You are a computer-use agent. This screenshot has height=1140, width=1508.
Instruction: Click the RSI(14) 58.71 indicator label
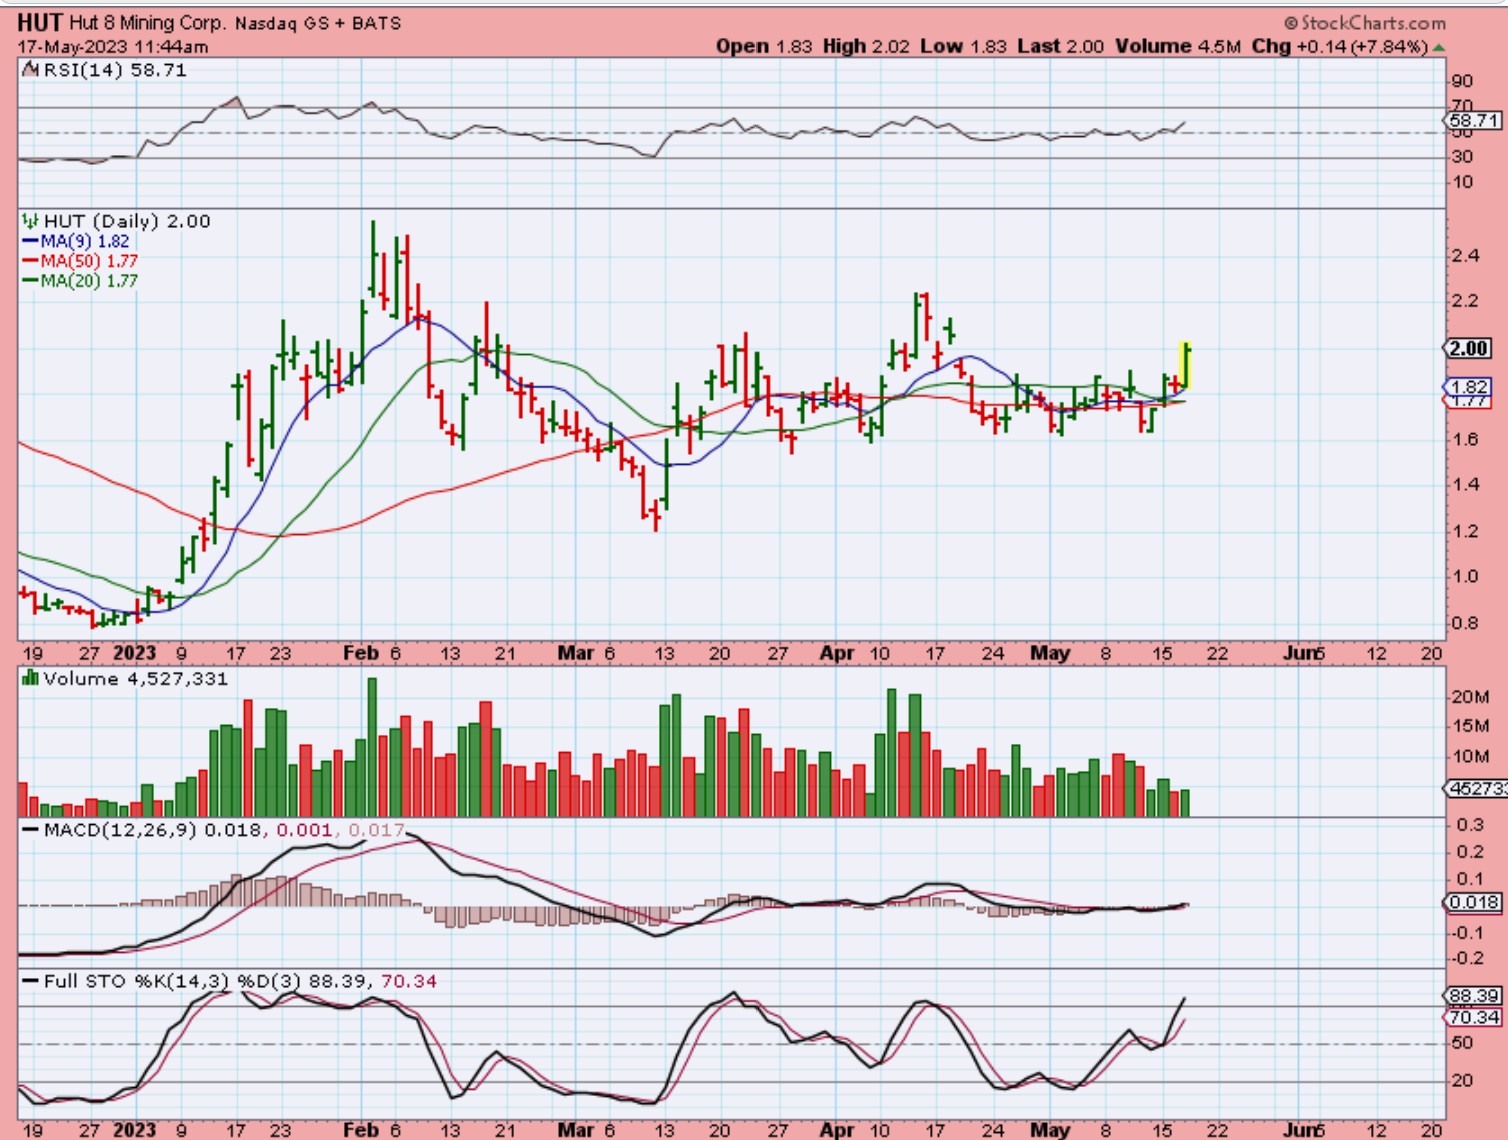[115, 70]
